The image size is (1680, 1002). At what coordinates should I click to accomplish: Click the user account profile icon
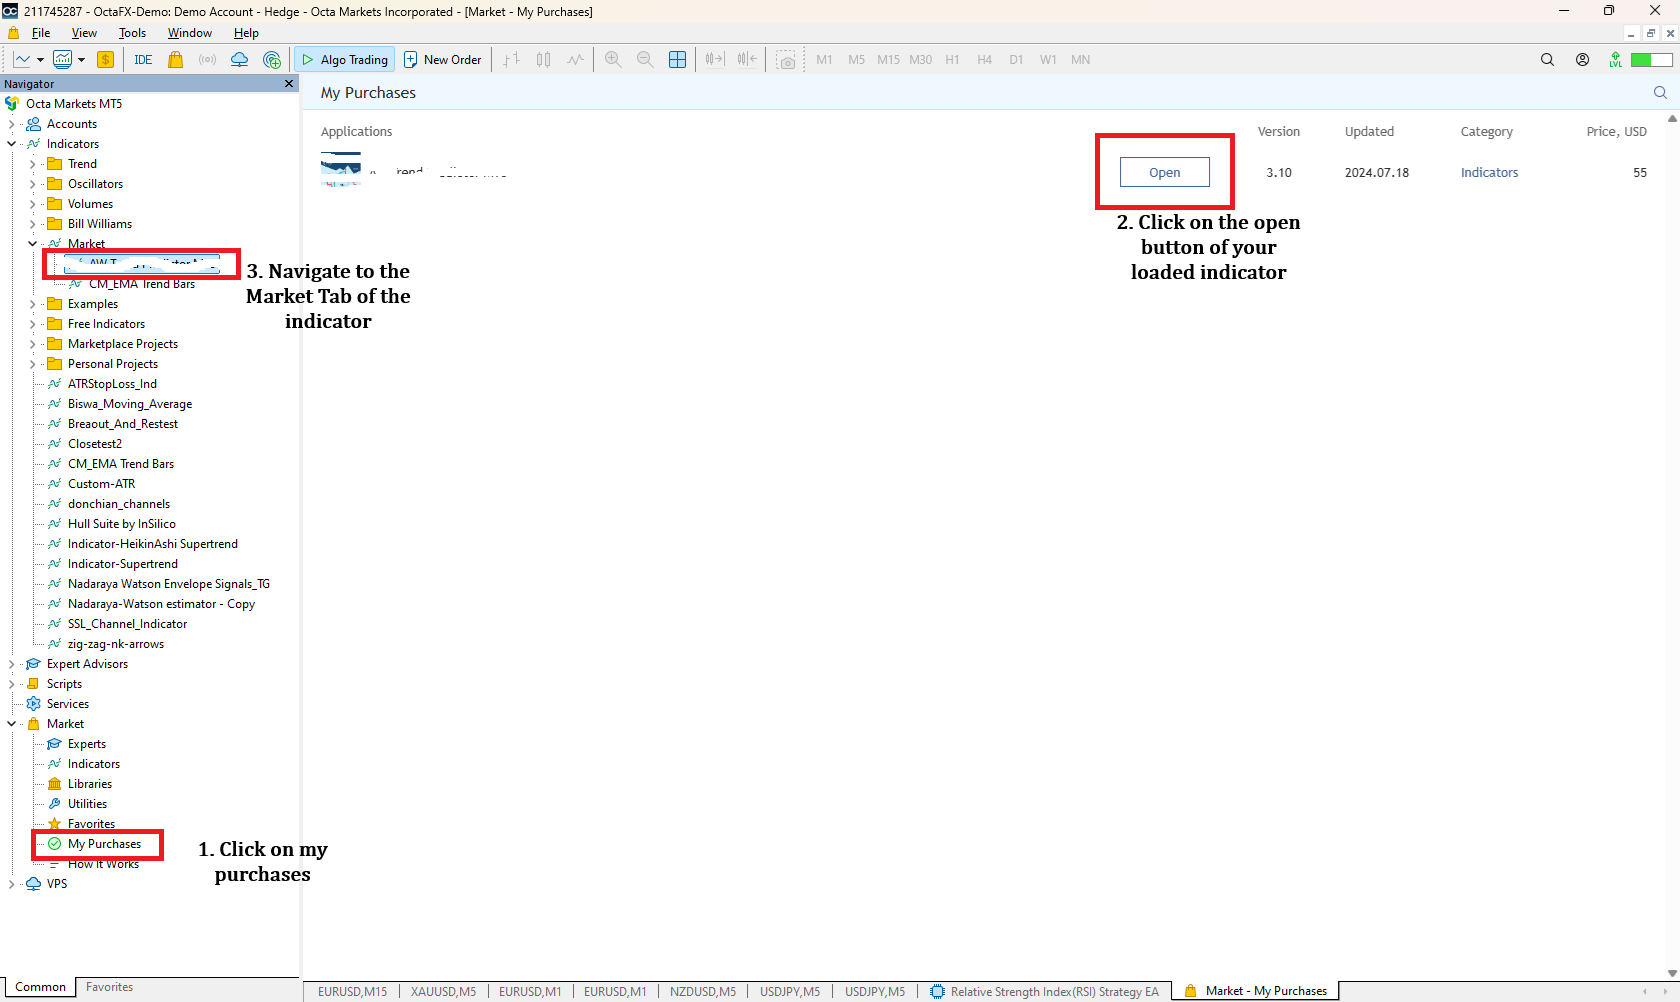(x=1582, y=59)
